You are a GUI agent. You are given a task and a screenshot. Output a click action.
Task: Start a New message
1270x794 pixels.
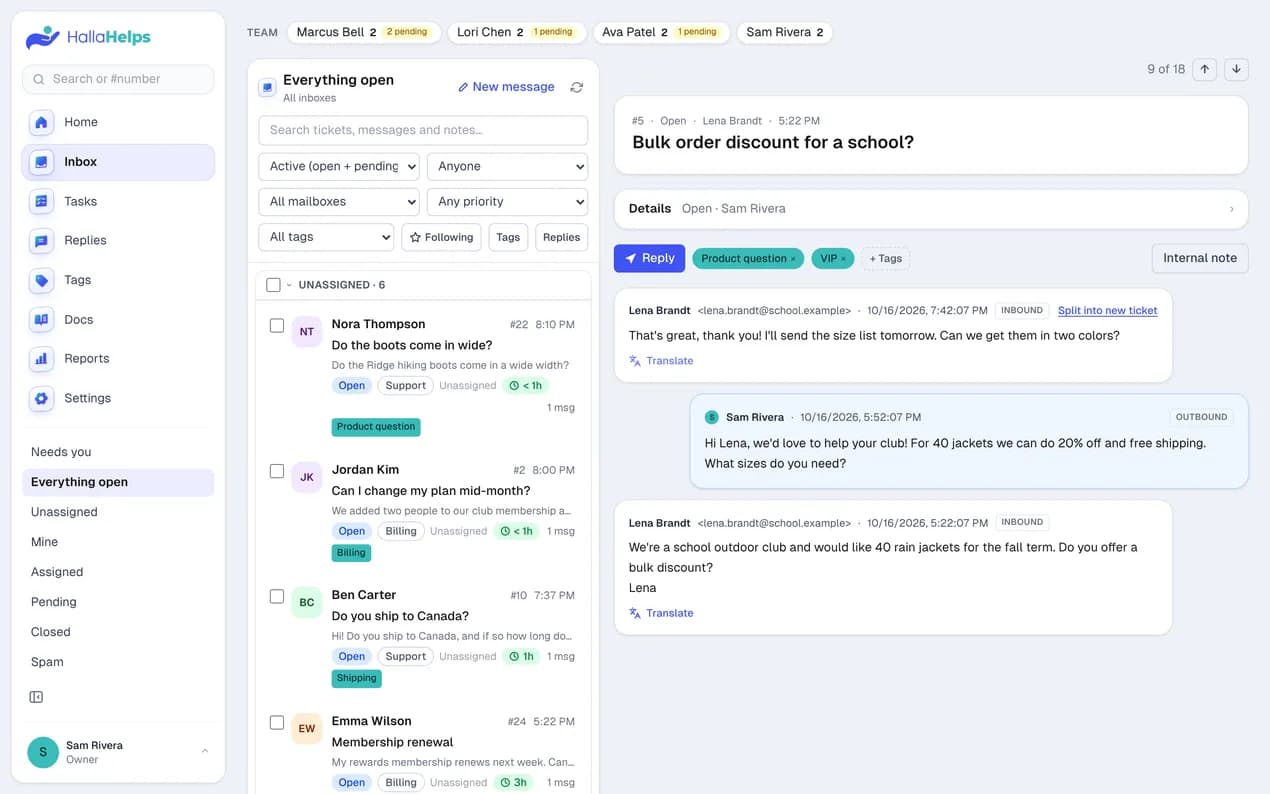506,87
